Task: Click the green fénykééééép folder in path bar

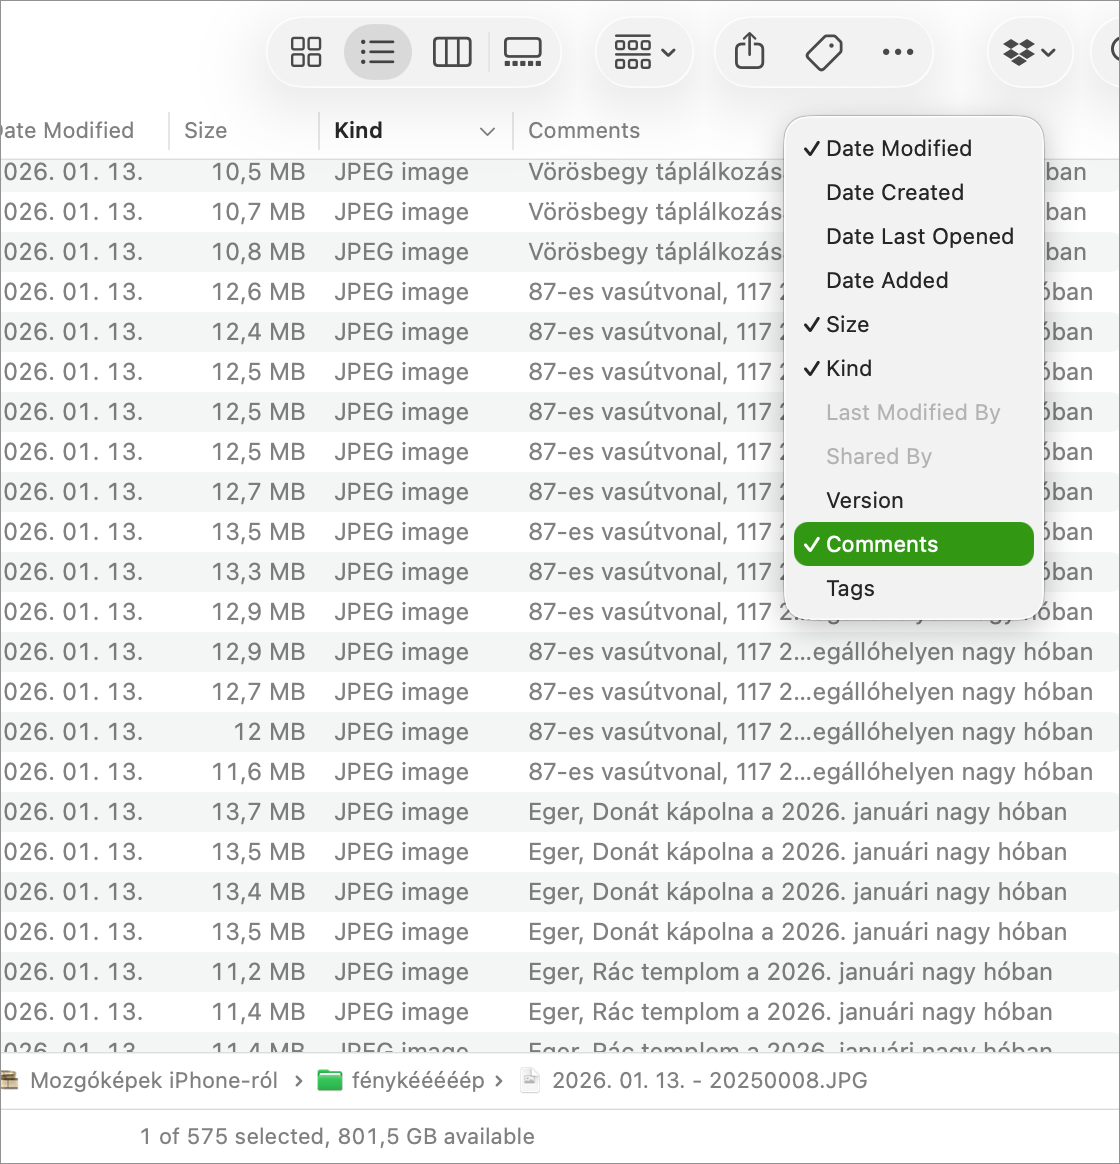Action: (401, 1080)
